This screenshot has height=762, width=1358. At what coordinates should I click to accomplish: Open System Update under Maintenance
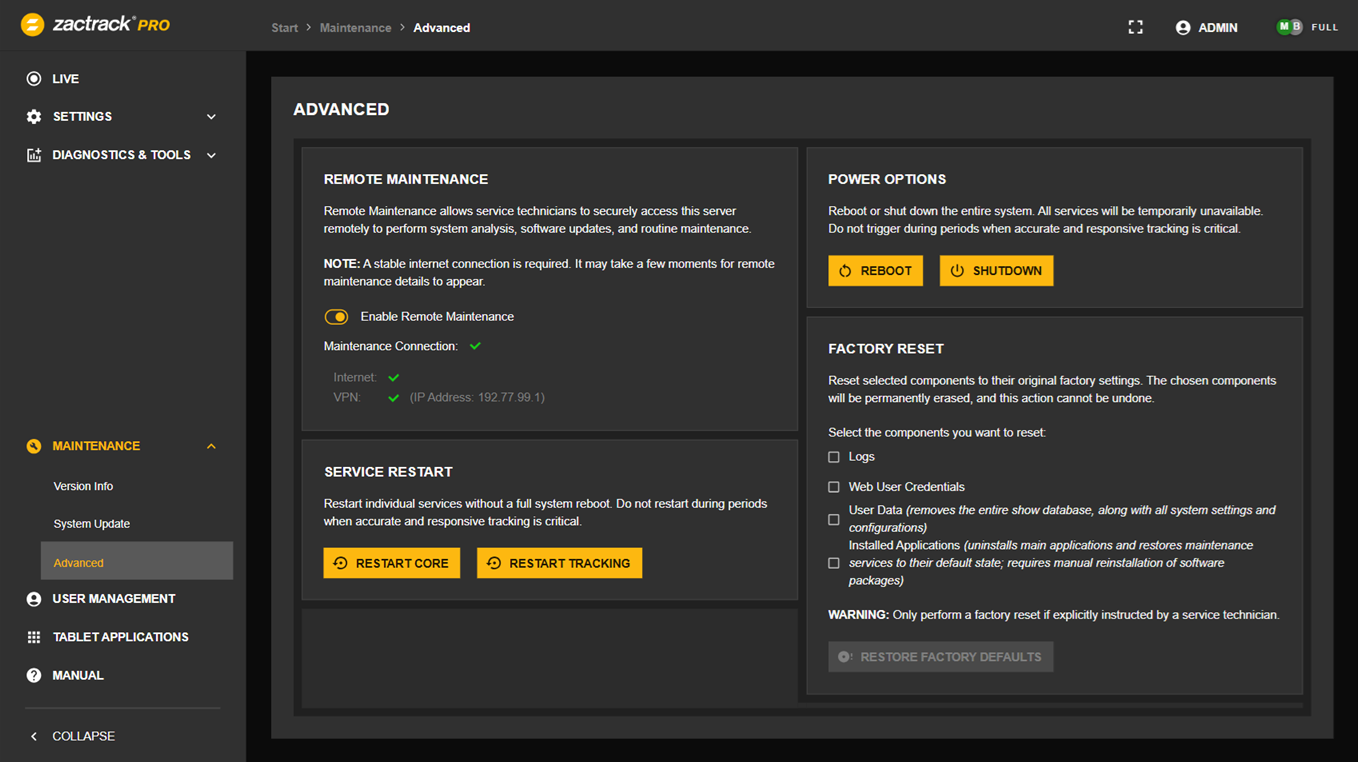point(92,524)
